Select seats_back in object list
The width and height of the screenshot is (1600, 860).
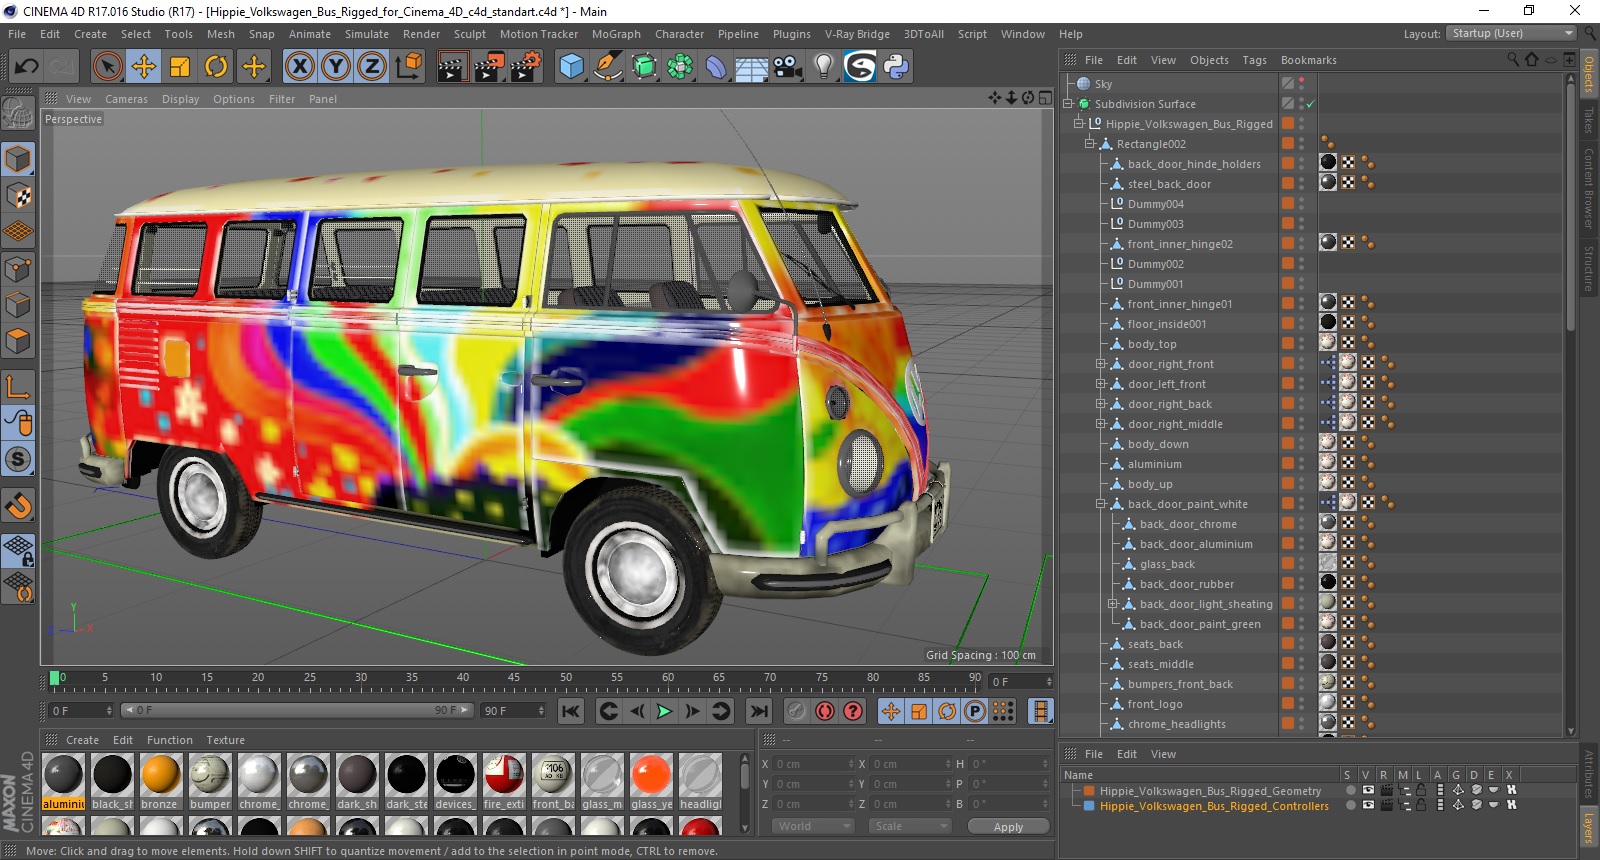[1155, 644]
